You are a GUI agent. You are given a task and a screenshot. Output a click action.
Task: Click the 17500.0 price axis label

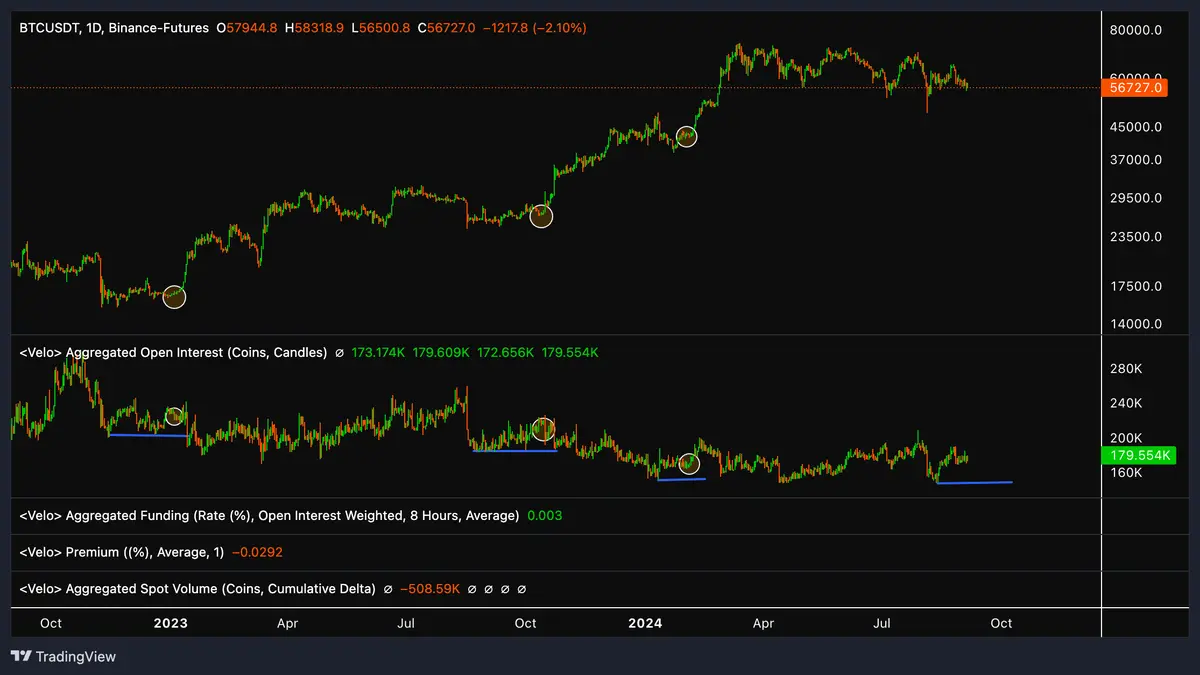[1136, 286]
